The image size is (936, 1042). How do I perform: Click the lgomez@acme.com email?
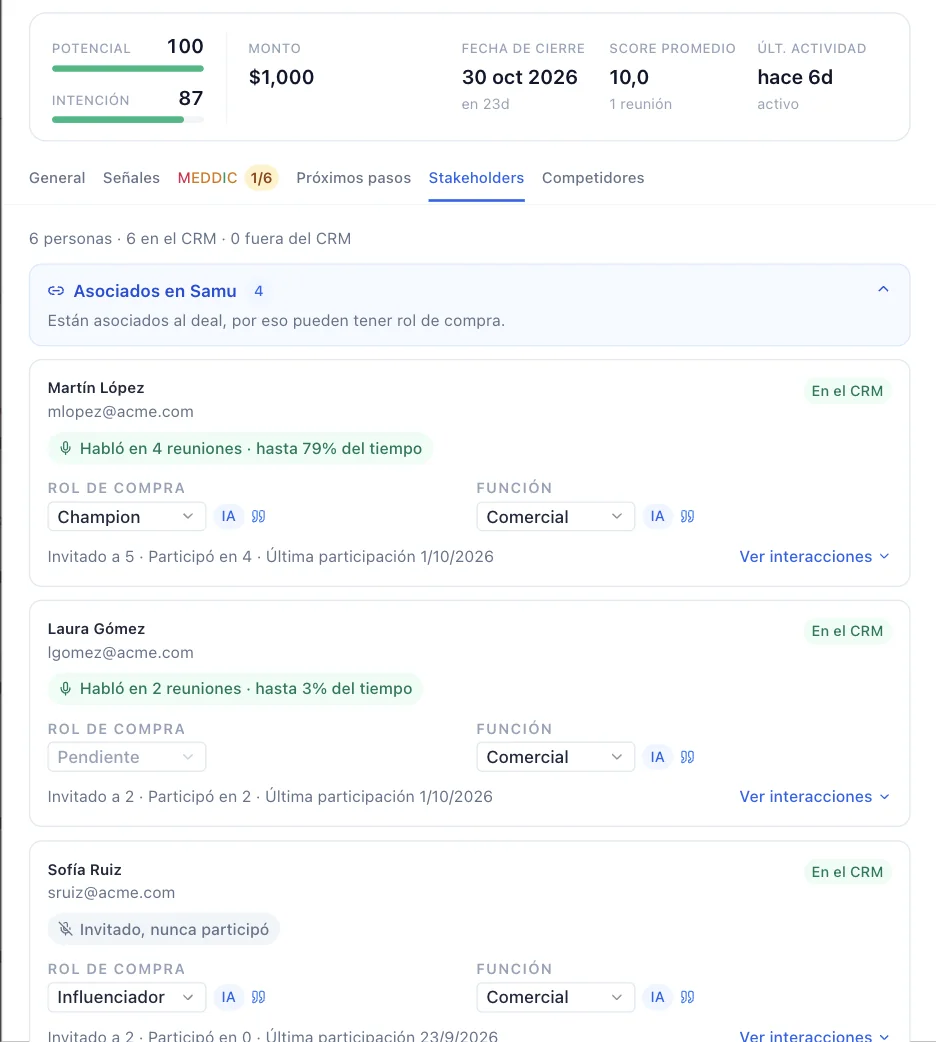(x=120, y=653)
